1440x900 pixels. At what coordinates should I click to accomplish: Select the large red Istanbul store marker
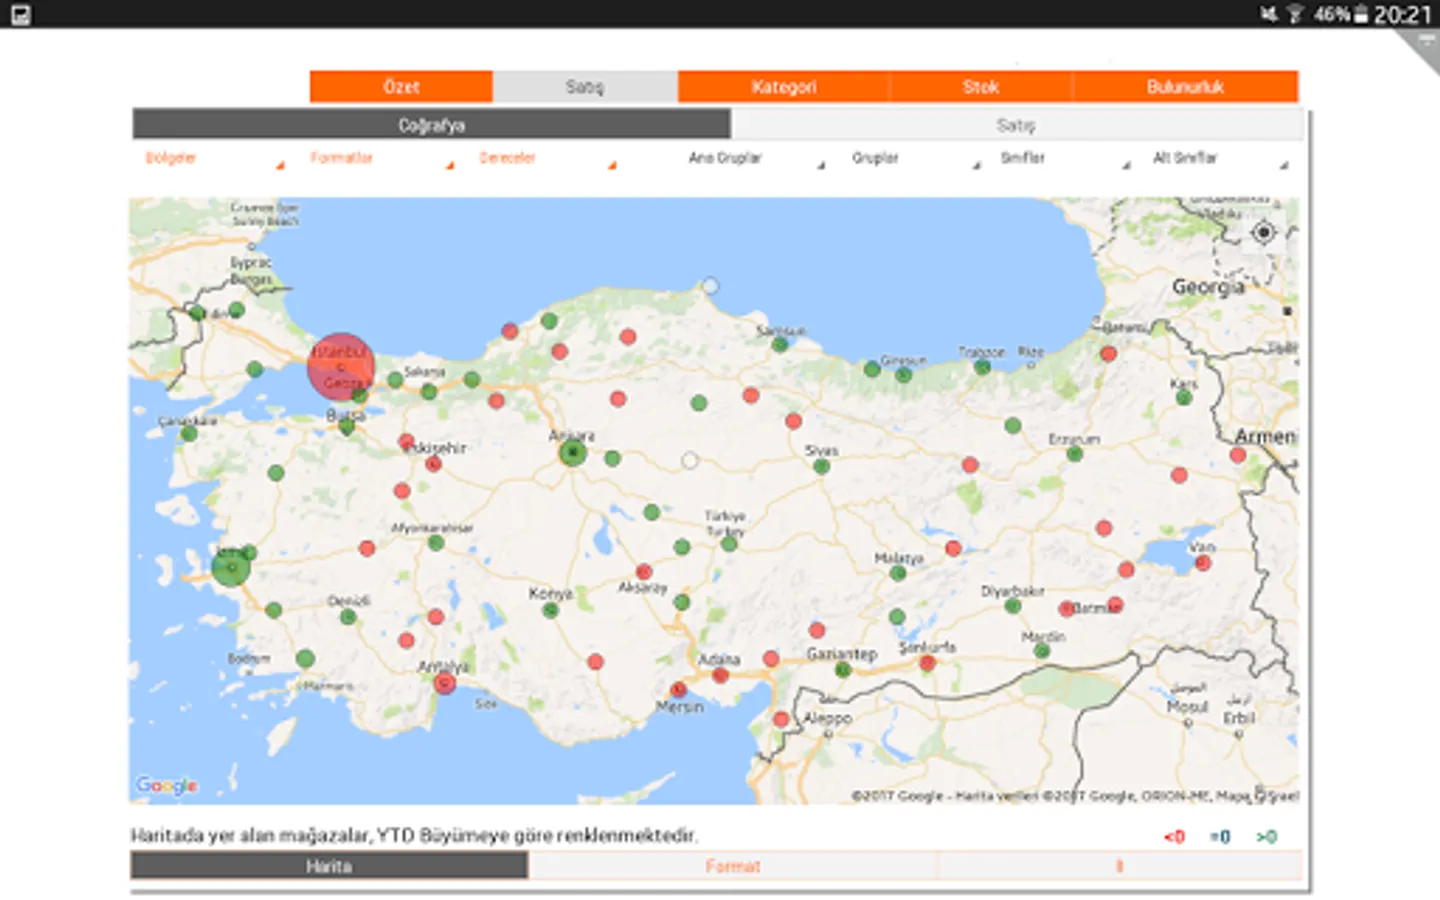tap(341, 366)
